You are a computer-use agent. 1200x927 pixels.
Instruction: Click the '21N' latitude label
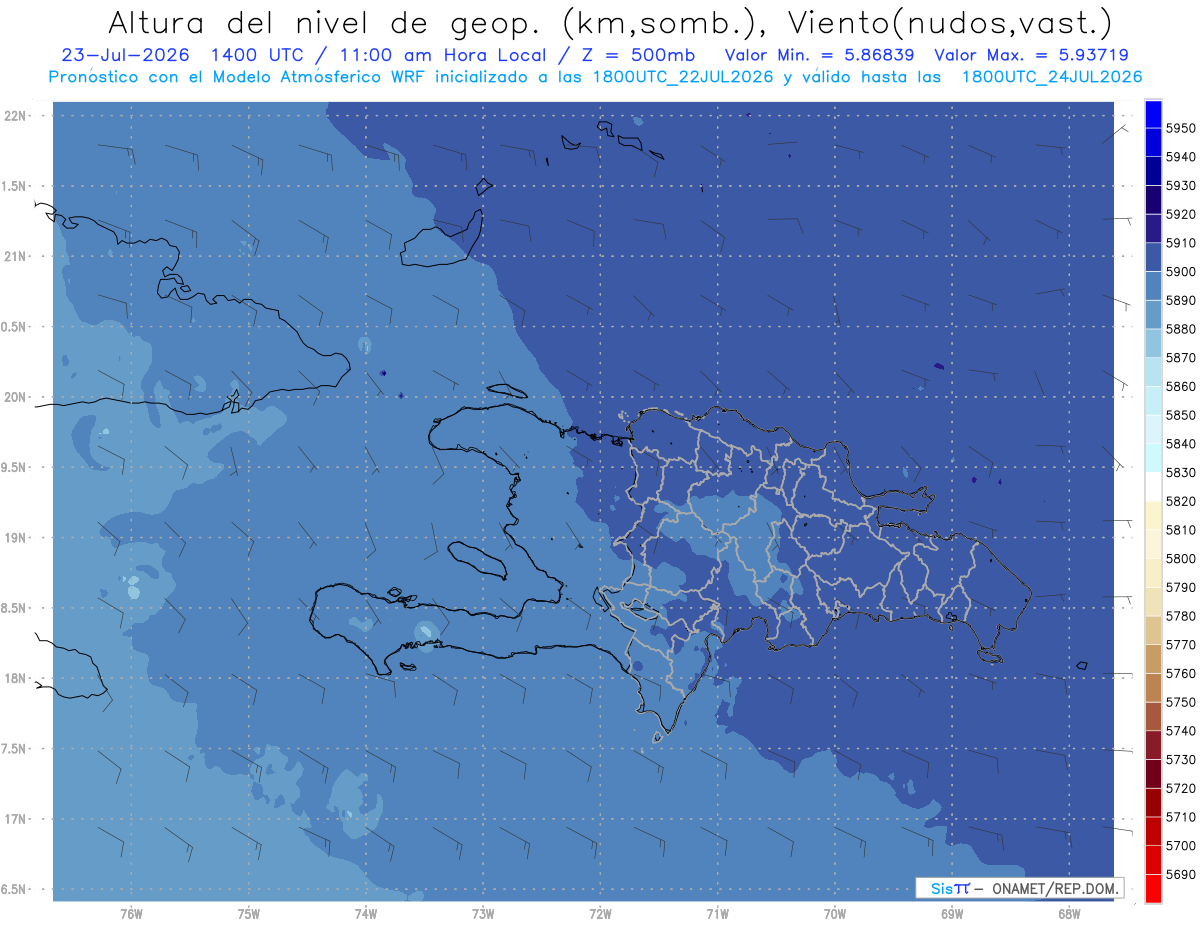pyautogui.click(x=16, y=257)
